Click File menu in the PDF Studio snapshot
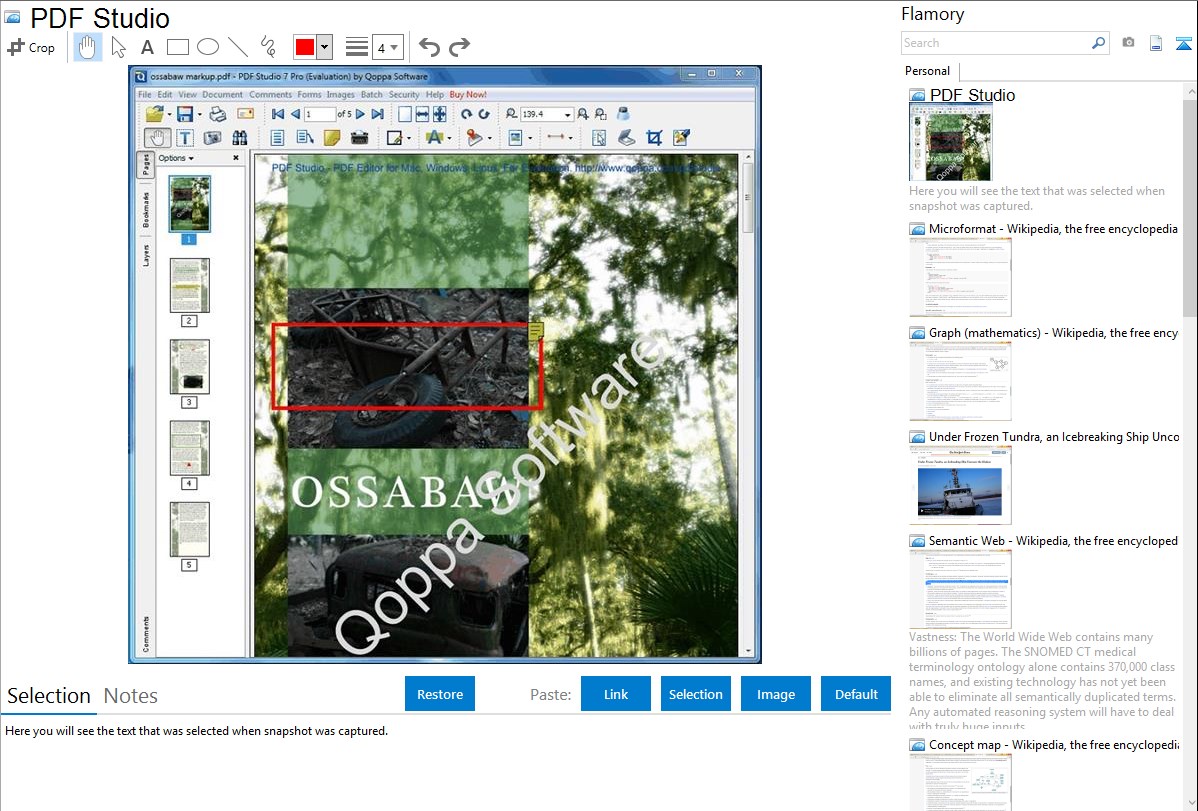This screenshot has height=811, width=1198. (x=144, y=95)
